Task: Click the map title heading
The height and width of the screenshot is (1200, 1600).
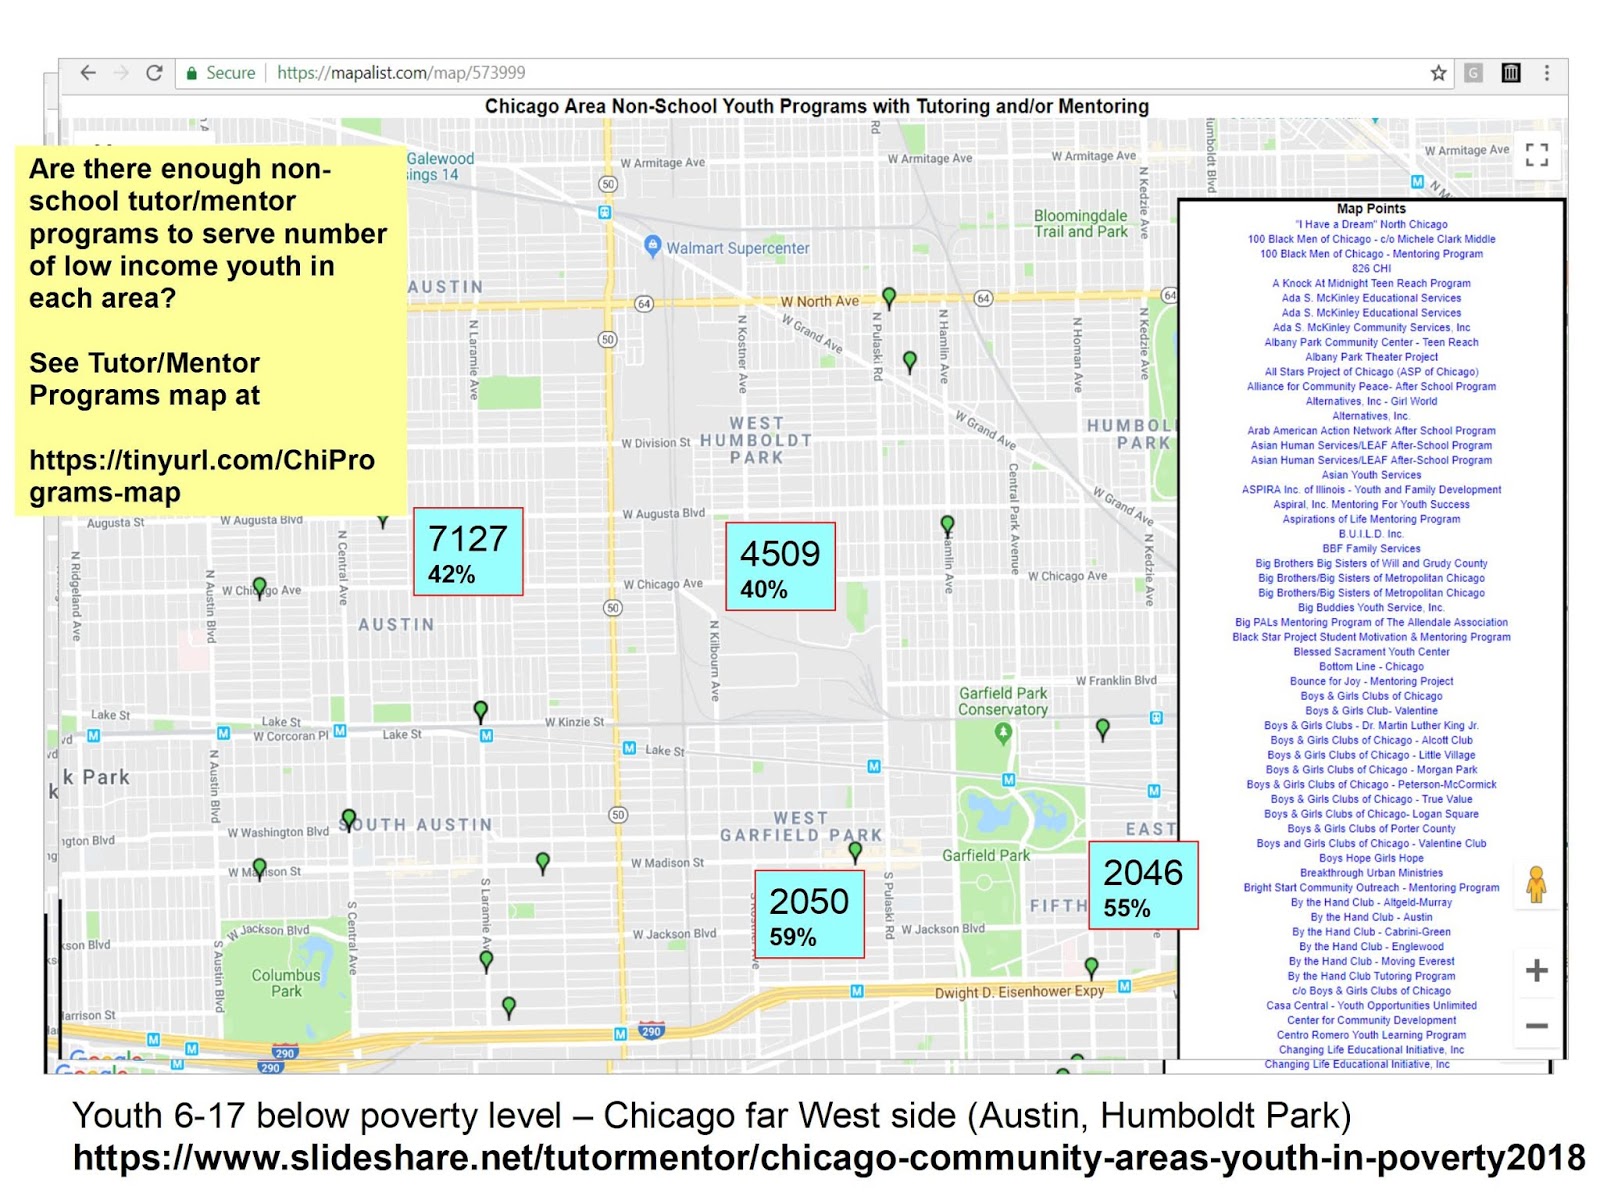Action: click(x=816, y=106)
